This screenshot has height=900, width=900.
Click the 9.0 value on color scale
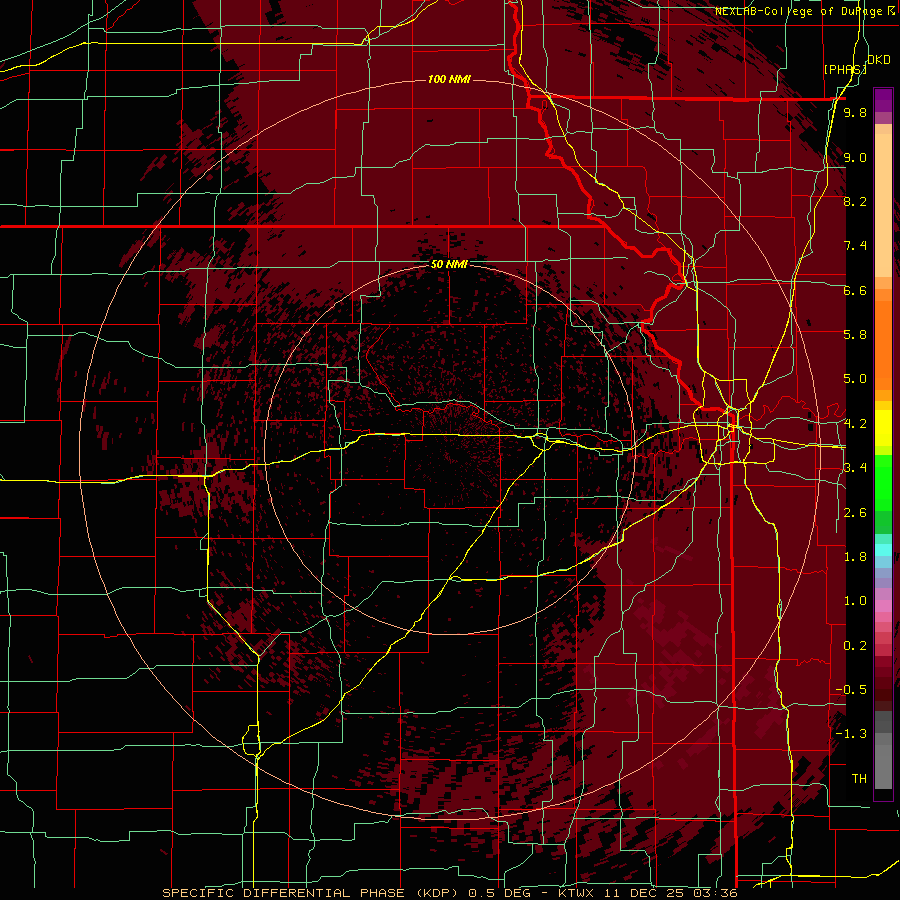(x=855, y=157)
